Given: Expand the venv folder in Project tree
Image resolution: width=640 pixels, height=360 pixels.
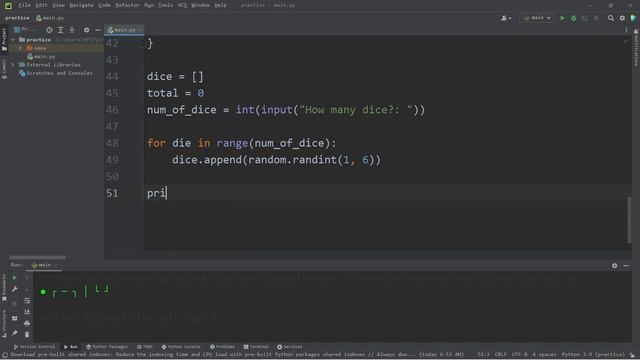Looking at the screenshot, I should tap(20, 48).
